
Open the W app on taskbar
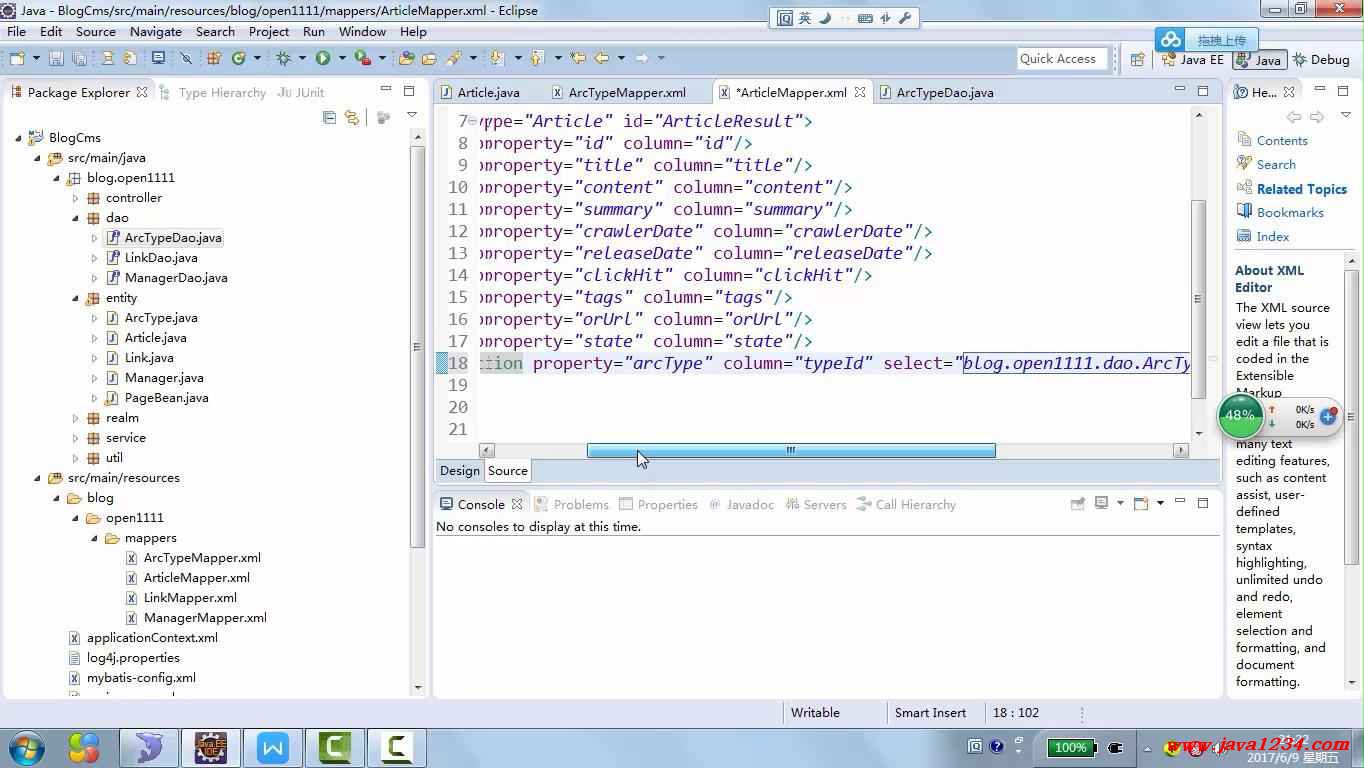pyautogui.click(x=272, y=748)
